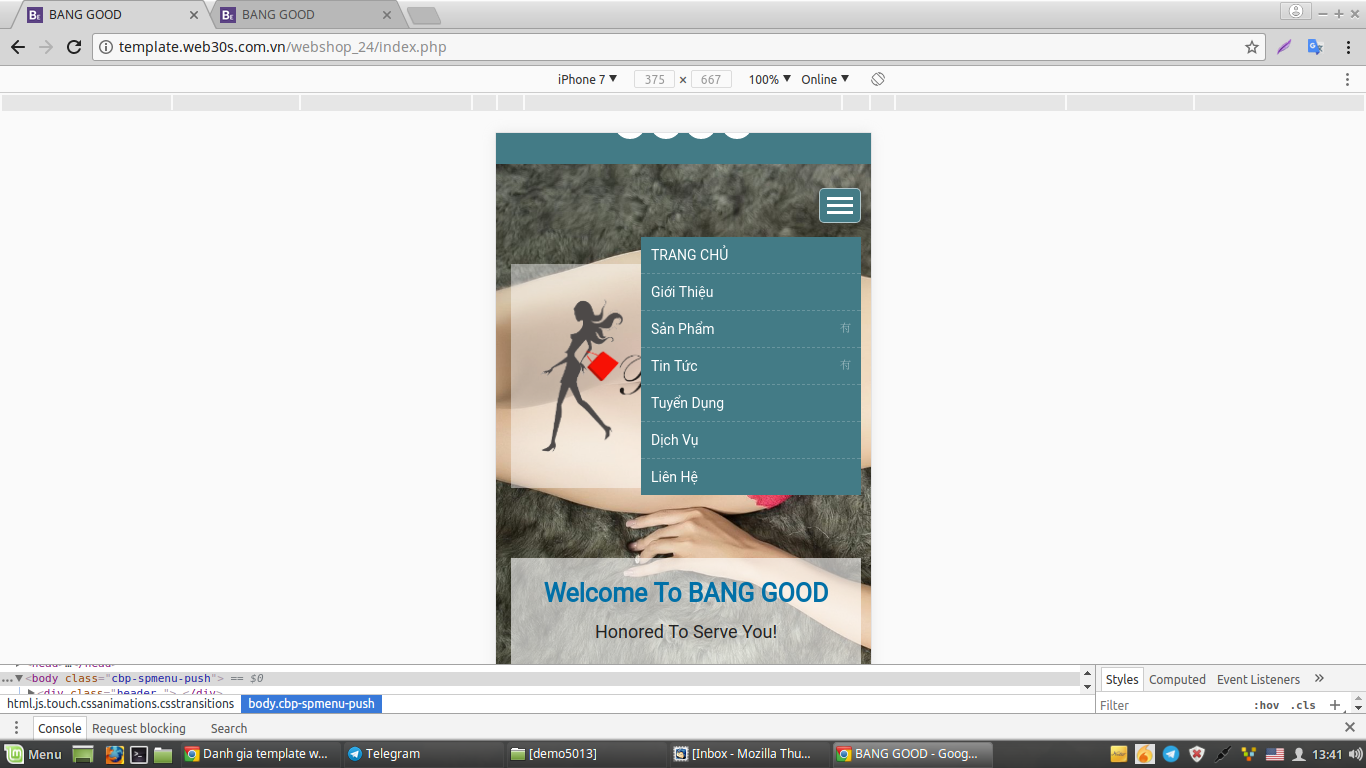Select the html.js.touch breadcrumb

click(x=120, y=704)
